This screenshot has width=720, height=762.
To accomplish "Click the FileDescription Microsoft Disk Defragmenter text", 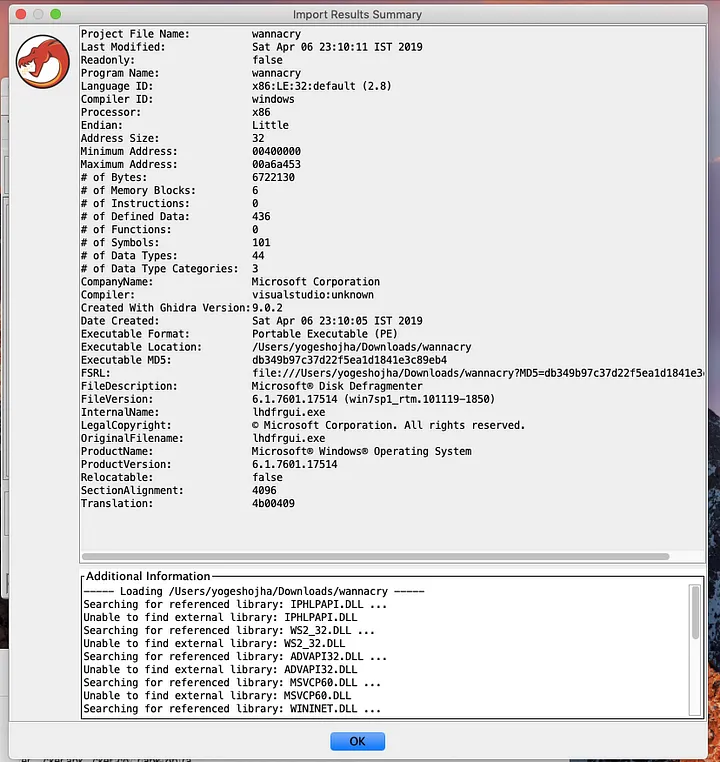I will coord(336,386).
